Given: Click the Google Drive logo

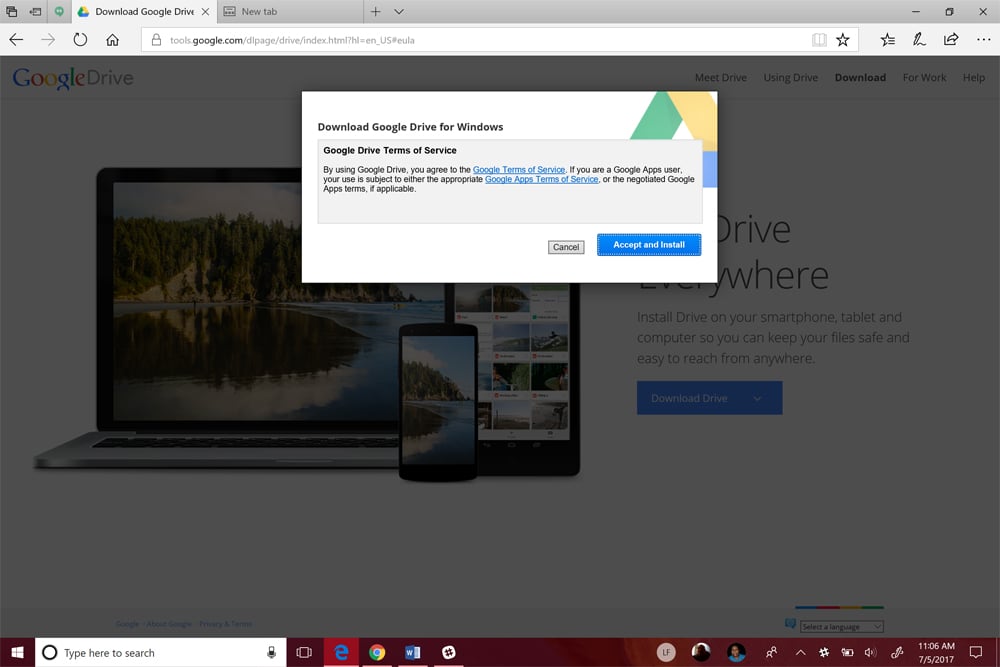Looking at the screenshot, I should click(73, 78).
